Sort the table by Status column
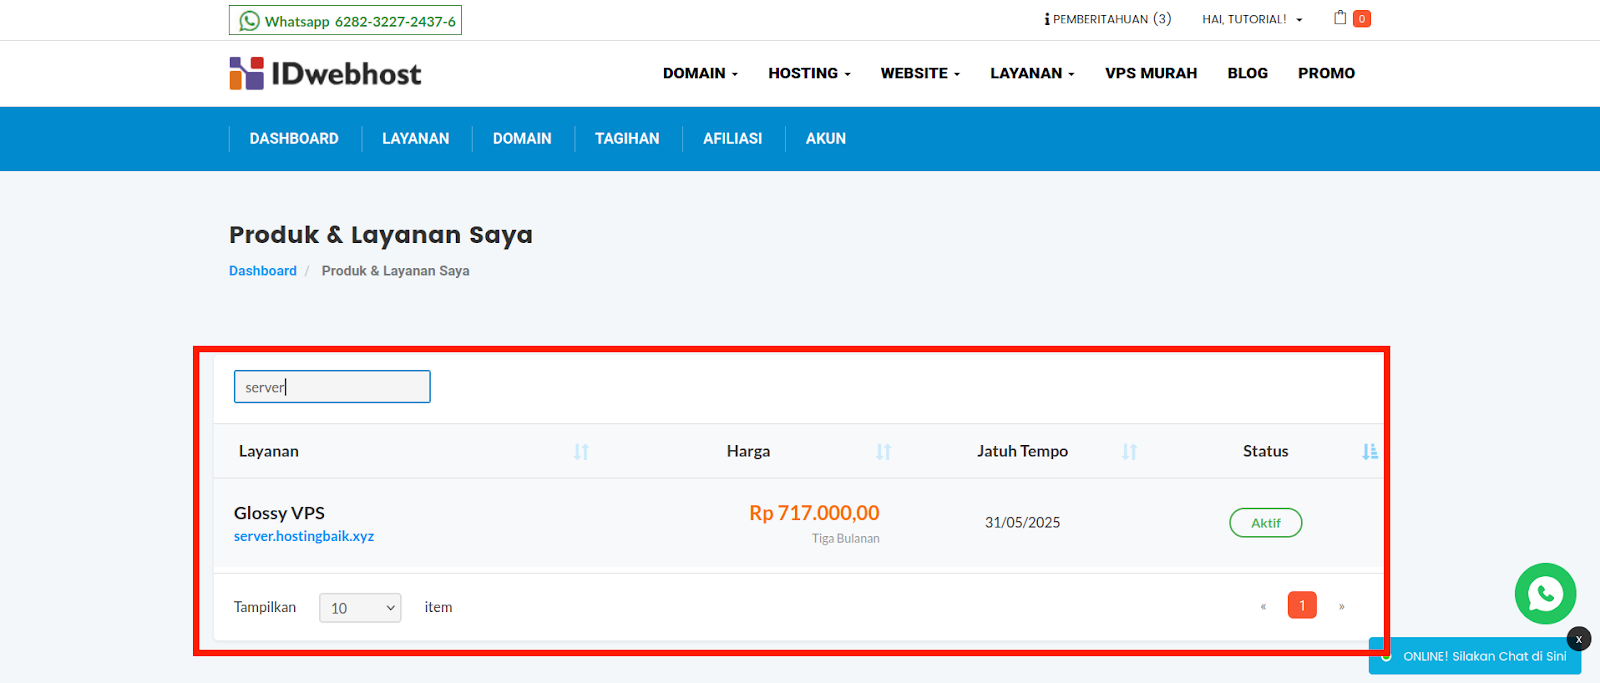This screenshot has width=1600, height=683. [1370, 452]
